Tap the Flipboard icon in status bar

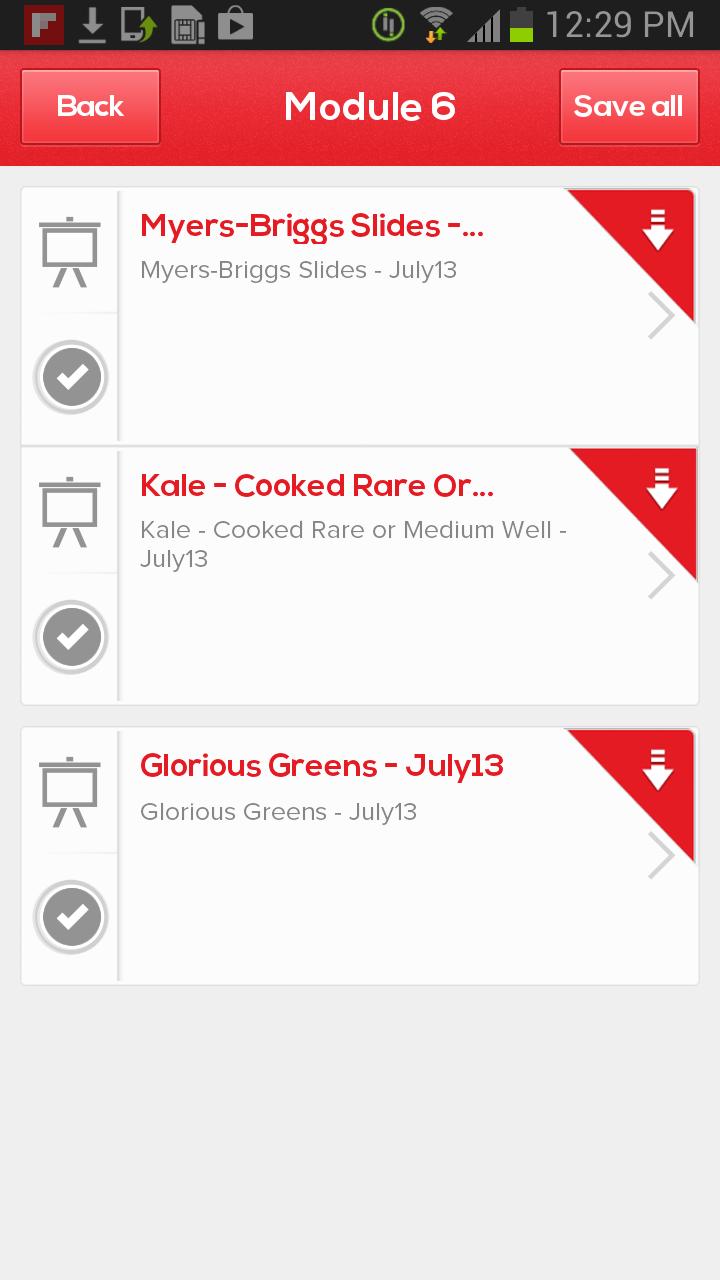pyautogui.click(x=44, y=25)
